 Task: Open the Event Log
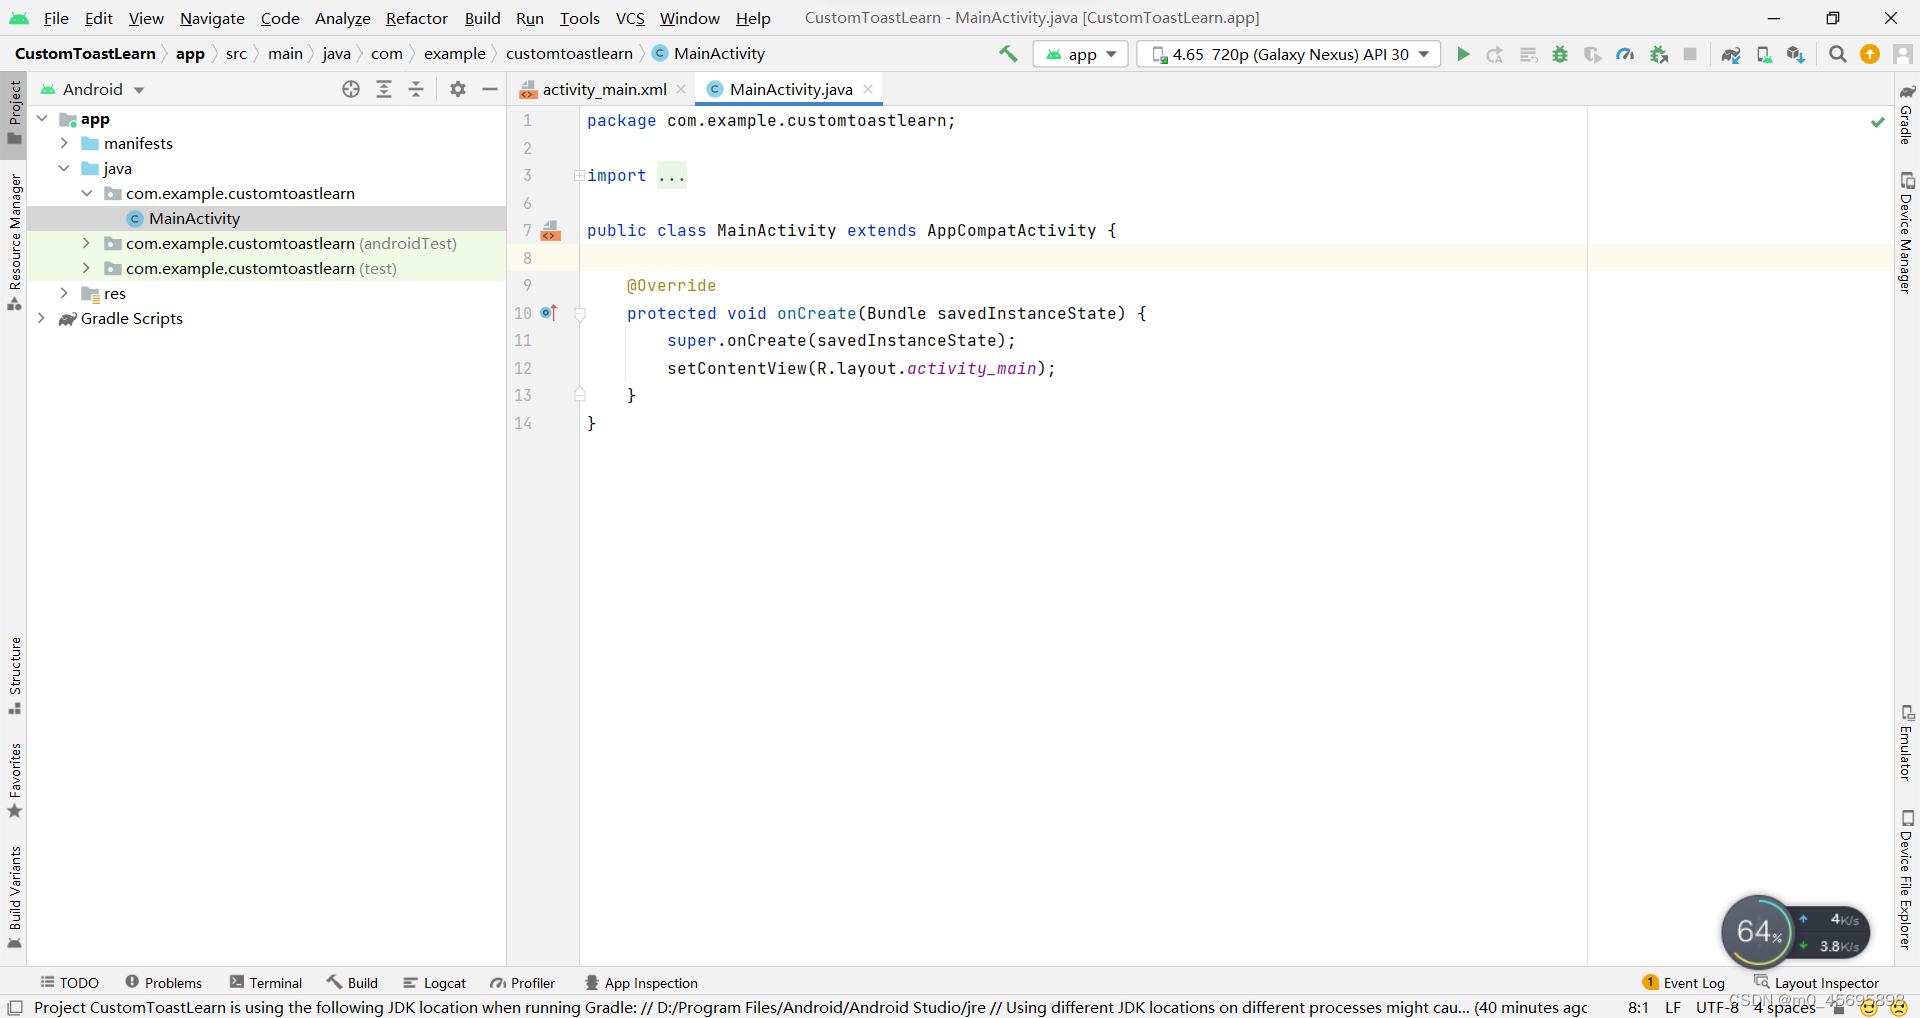pos(1684,983)
